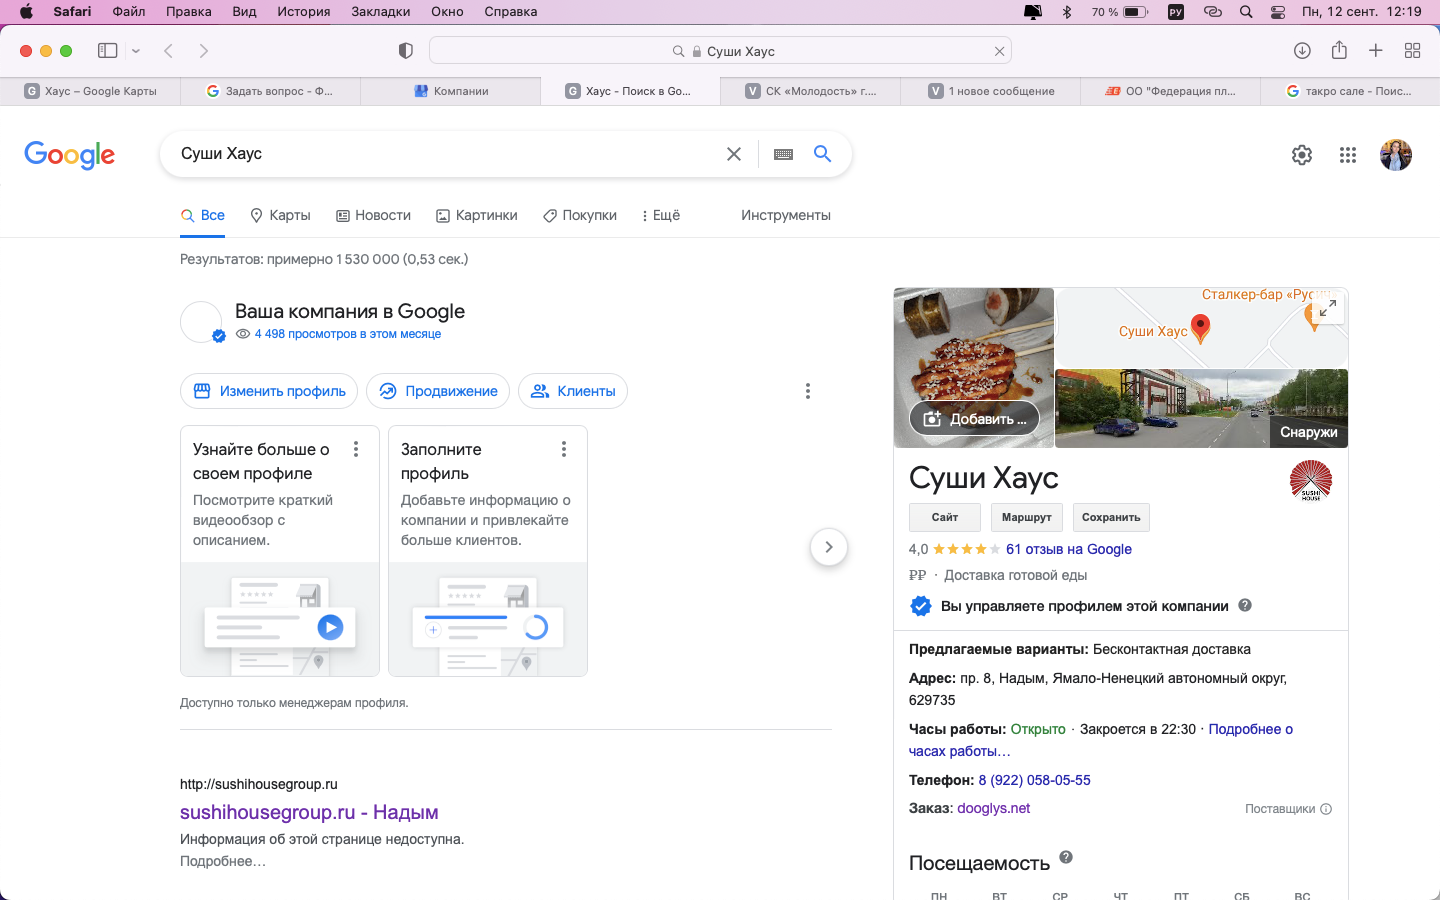Open the Заполните профиль card image

(x=488, y=619)
